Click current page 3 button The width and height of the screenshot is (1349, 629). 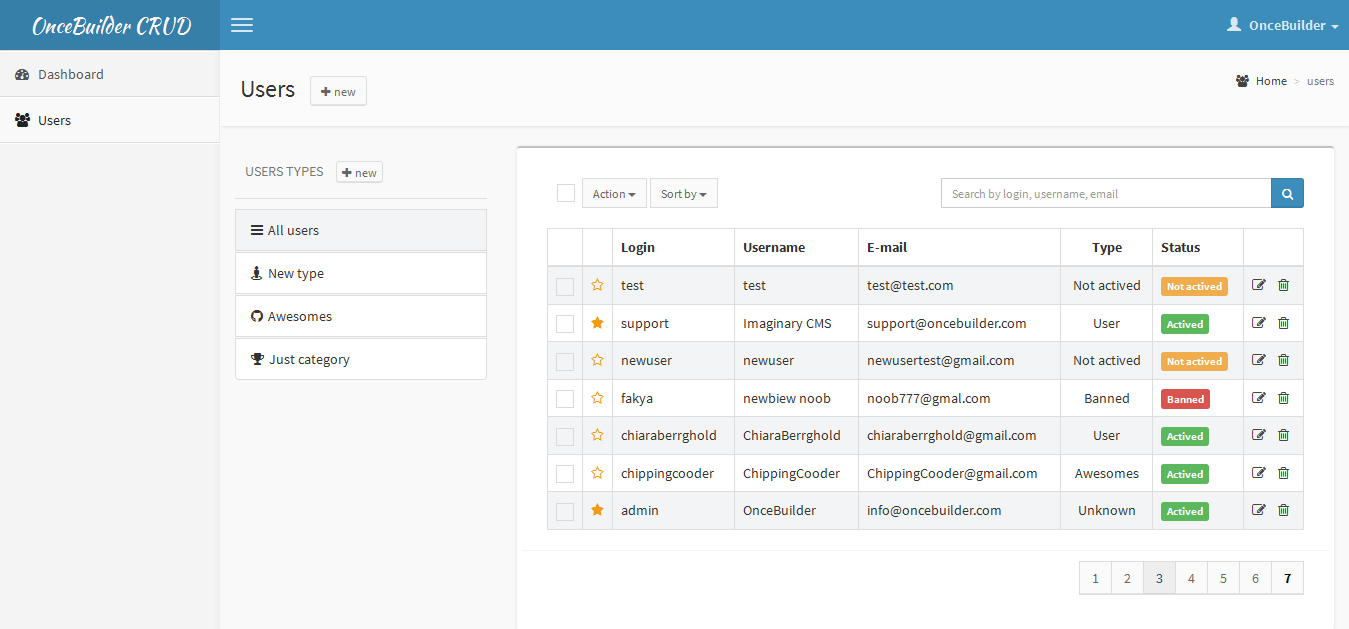pyautogui.click(x=1159, y=578)
